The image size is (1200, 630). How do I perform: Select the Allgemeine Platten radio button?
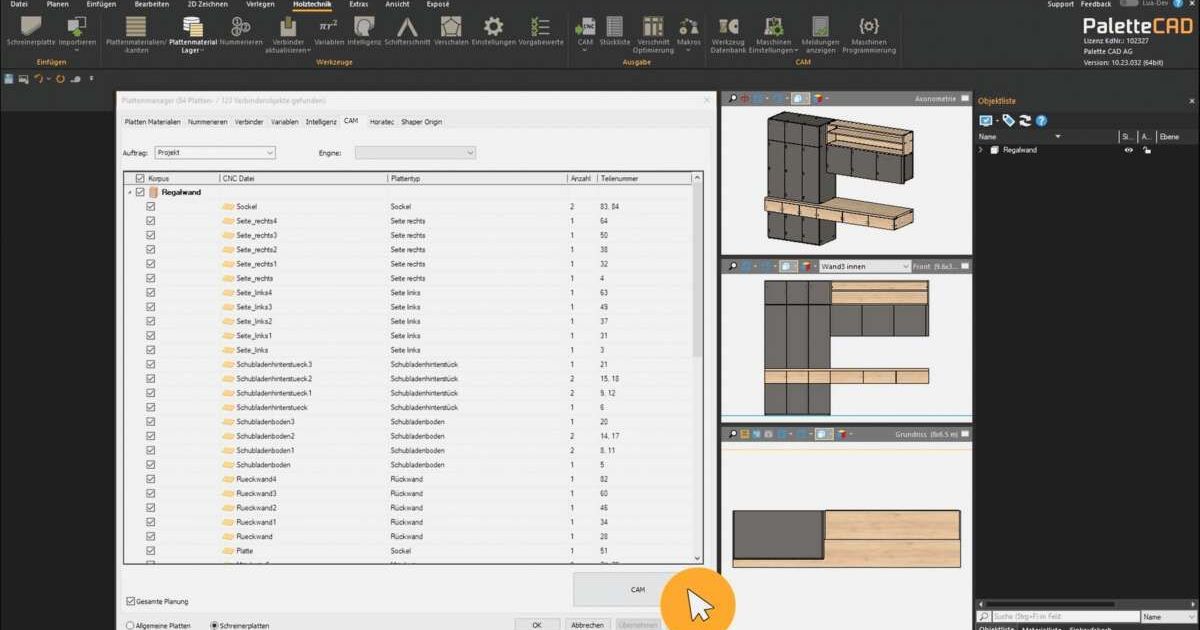pyautogui.click(x=130, y=625)
